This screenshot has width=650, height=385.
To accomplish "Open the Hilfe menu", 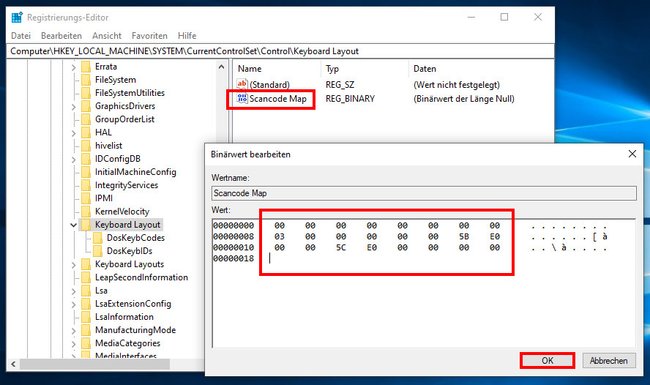I will (x=187, y=36).
